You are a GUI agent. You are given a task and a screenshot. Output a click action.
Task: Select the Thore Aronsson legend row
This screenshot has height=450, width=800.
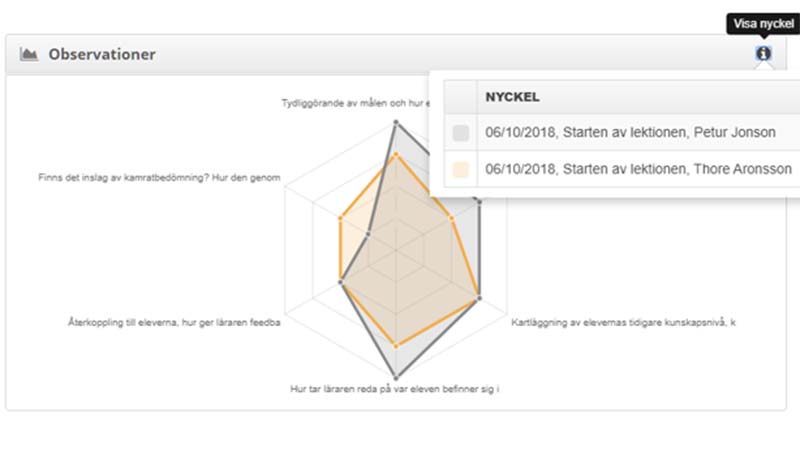(622, 169)
